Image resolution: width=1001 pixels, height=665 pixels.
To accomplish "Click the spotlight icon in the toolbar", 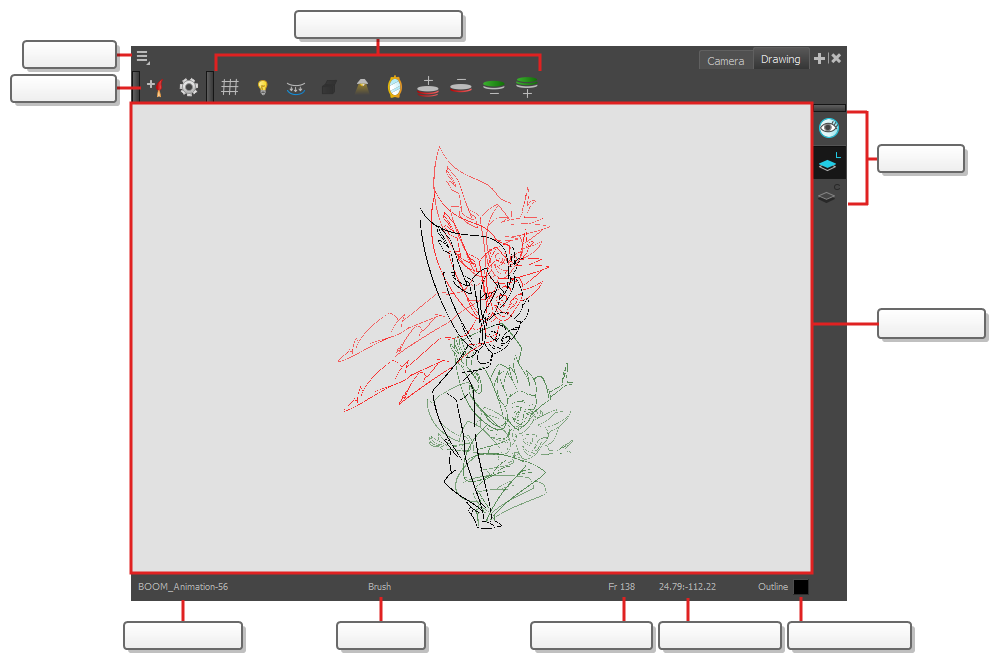I will (361, 87).
